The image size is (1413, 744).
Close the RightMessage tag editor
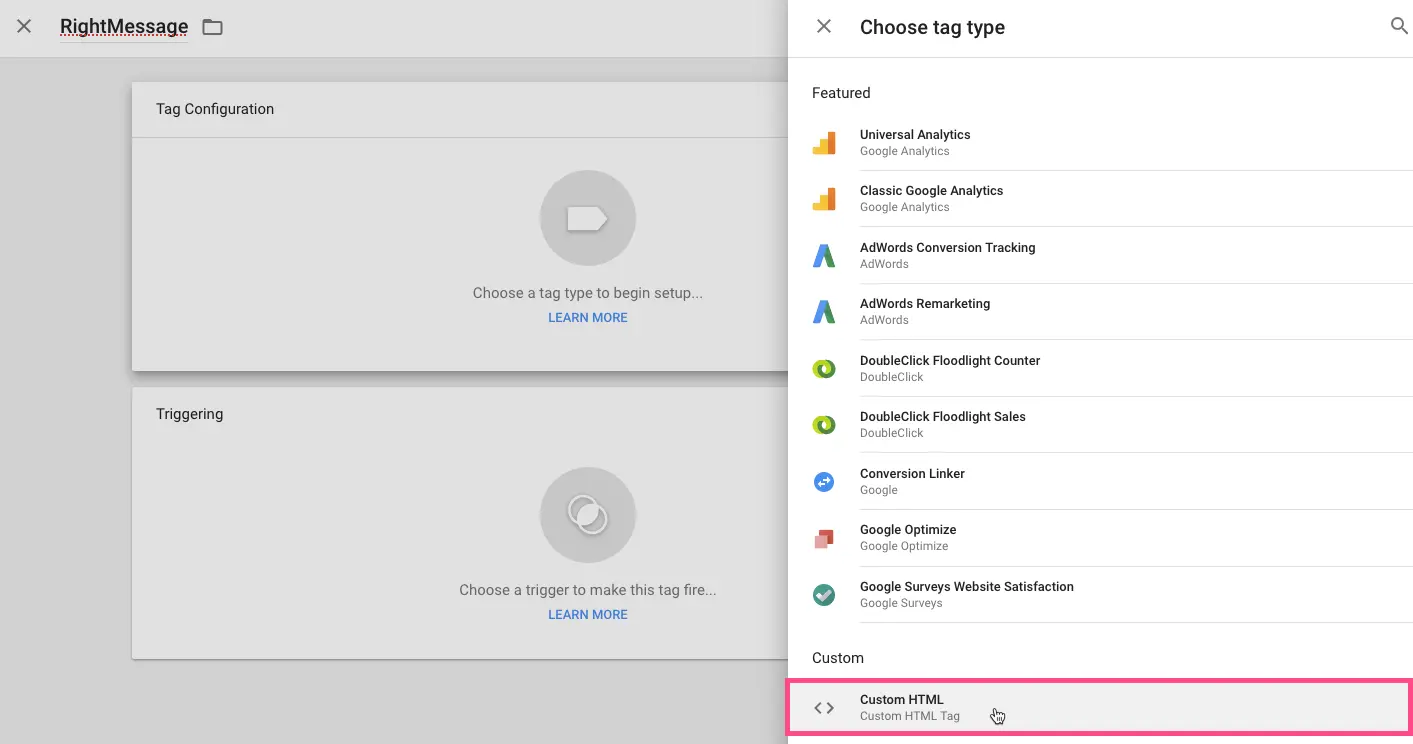pos(24,27)
